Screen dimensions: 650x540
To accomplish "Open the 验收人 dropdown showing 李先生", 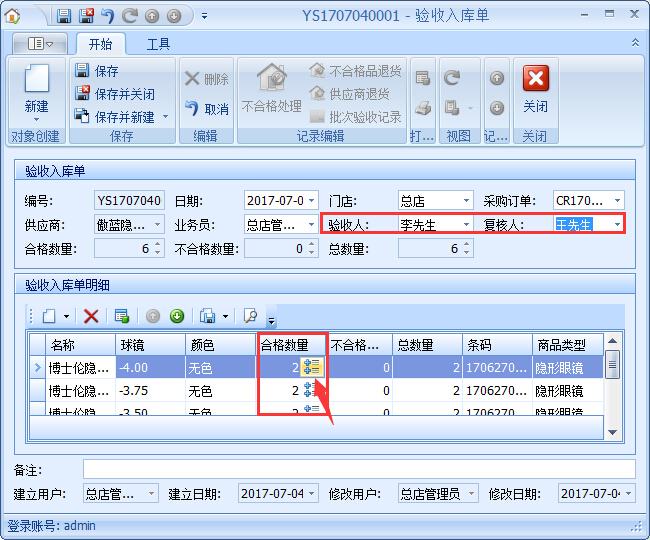I will coord(466,225).
